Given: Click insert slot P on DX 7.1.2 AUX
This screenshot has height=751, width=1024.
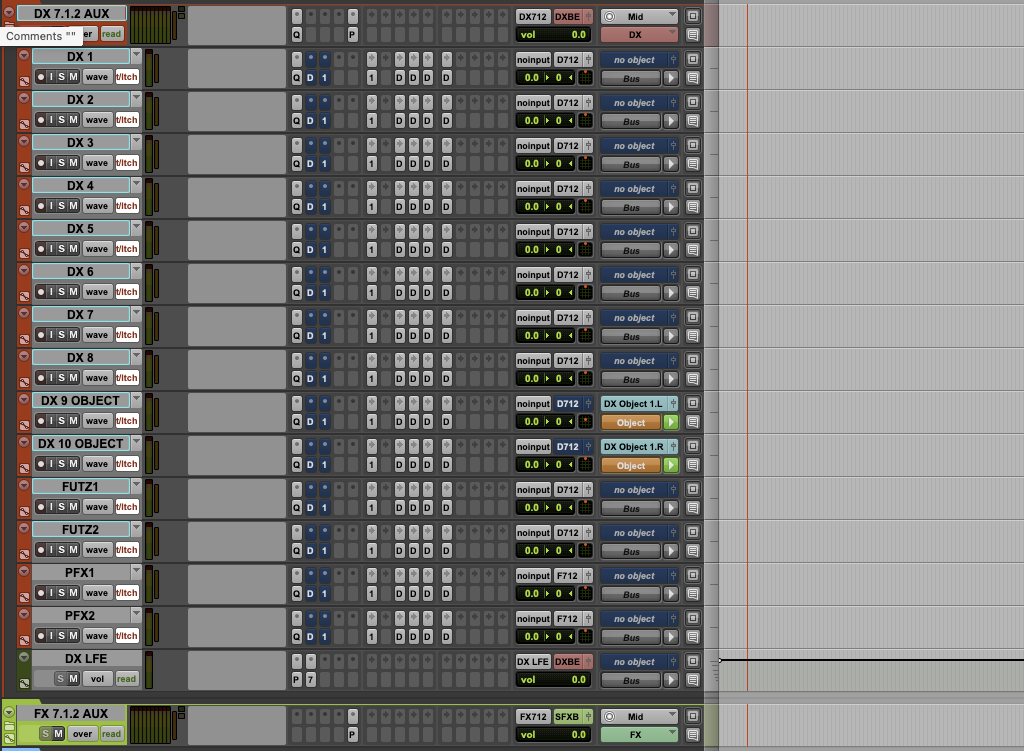Looking at the screenshot, I should pyautogui.click(x=353, y=35).
